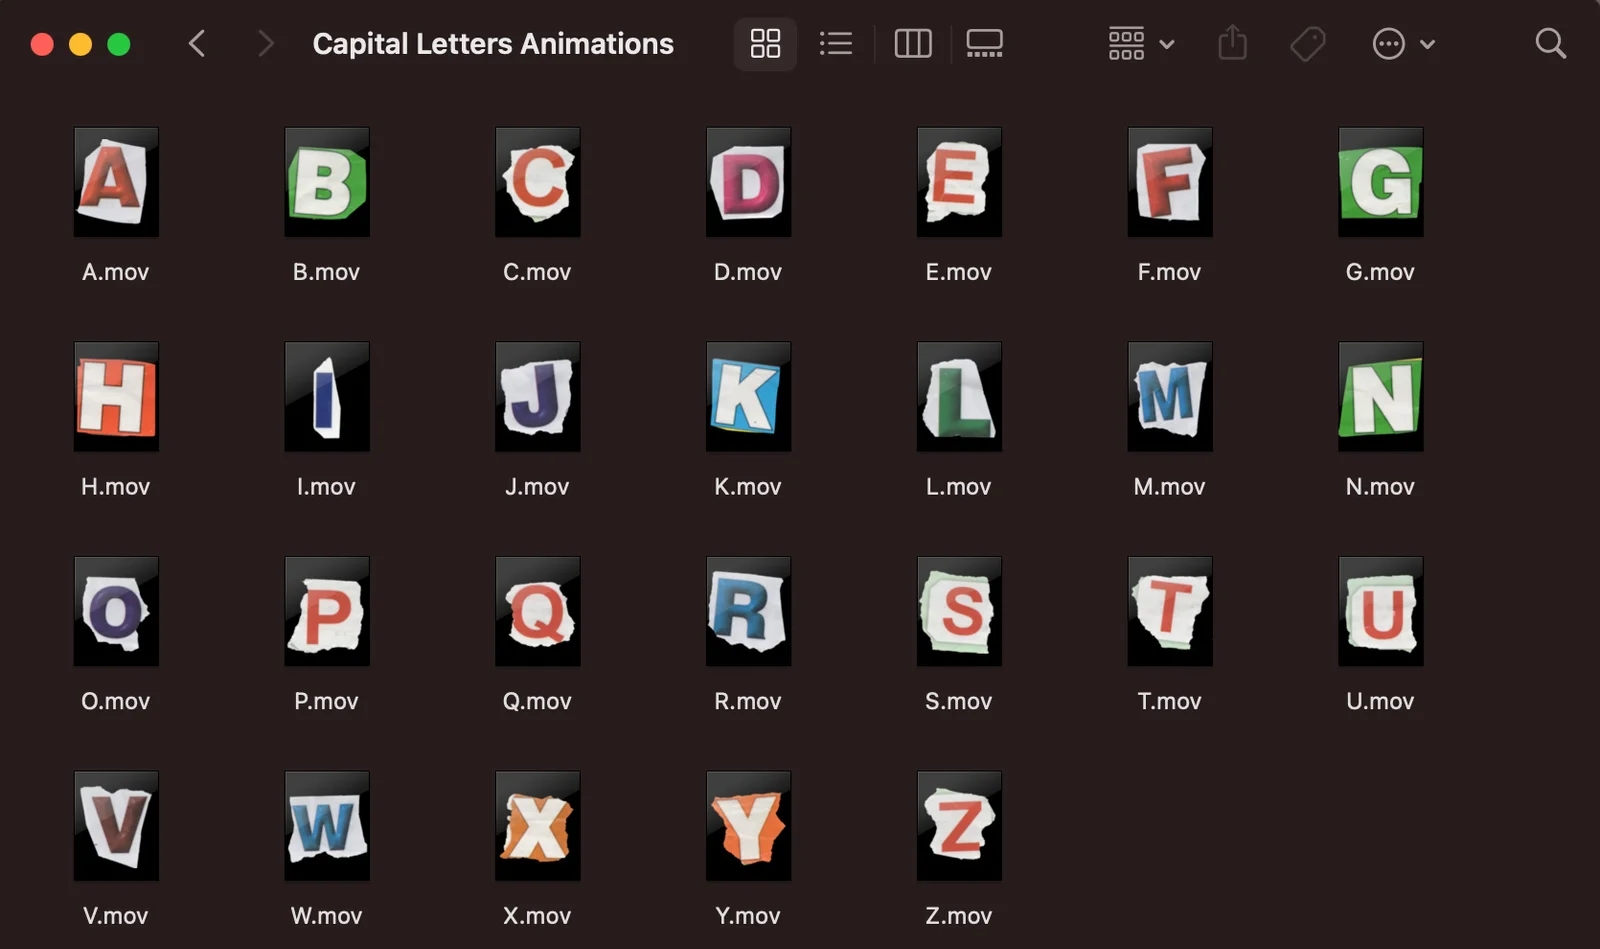Open the group-by options dropdown
The height and width of the screenshot is (949, 1600).
(1140, 44)
